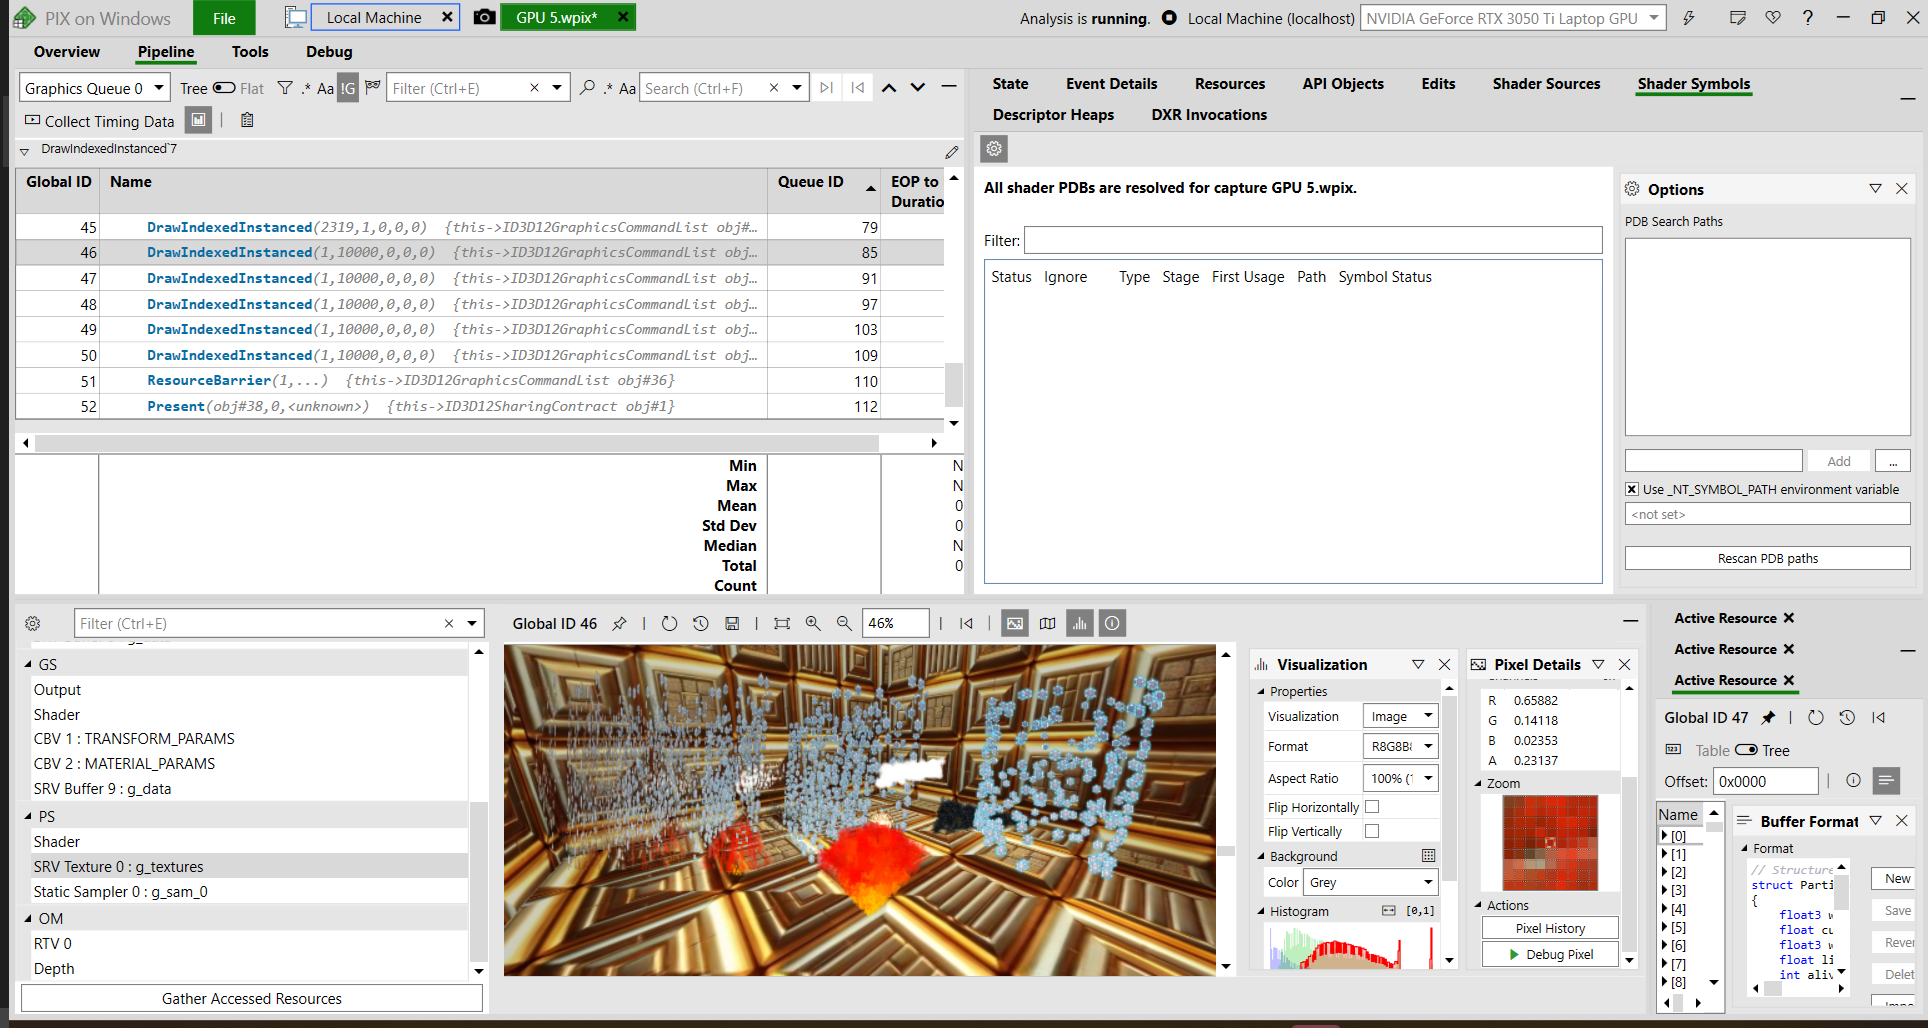Screen dimensions: 1928x1028
Task: Open the Event Details tab
Action: tap(1111, 84)
